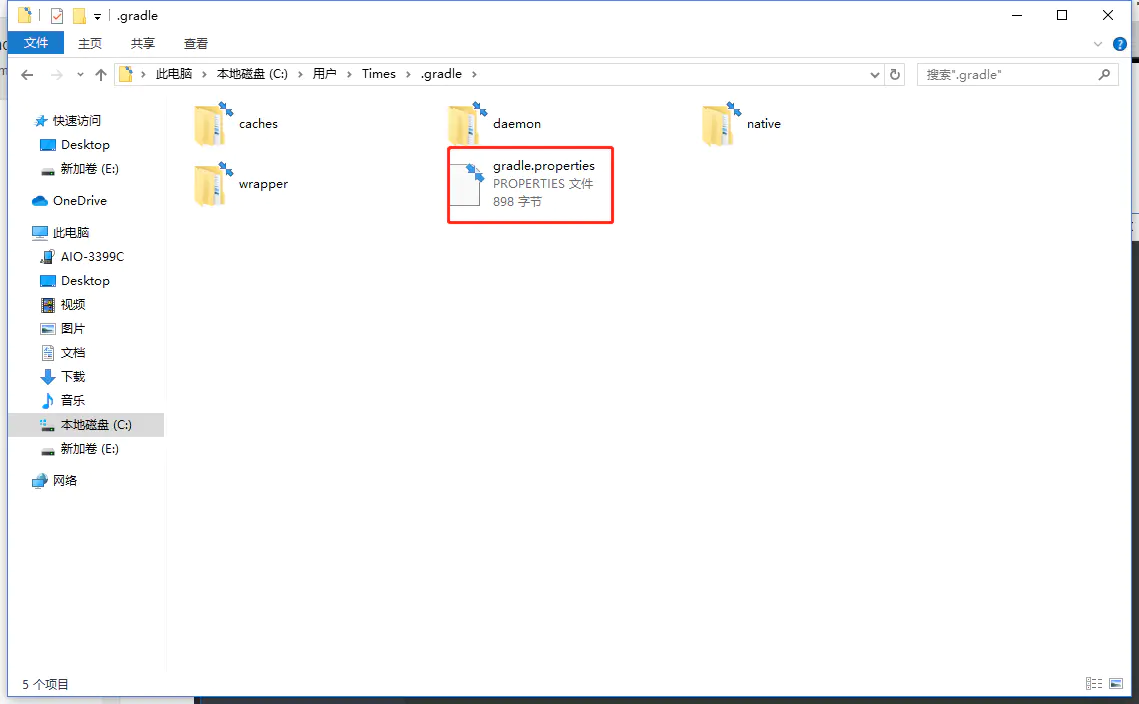Select AIO-3399C device in navigation pane
1139x704 pixels.
coord(92,256)
